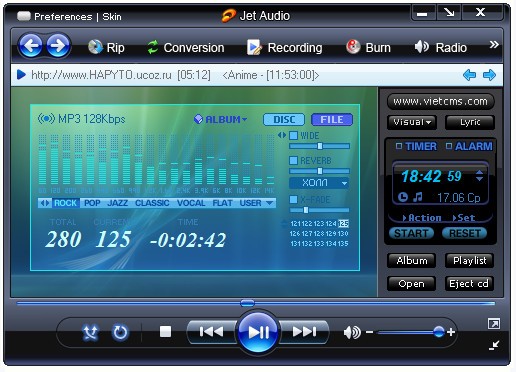Show more toolbar items with double chevron

click(x=494, y=45)
